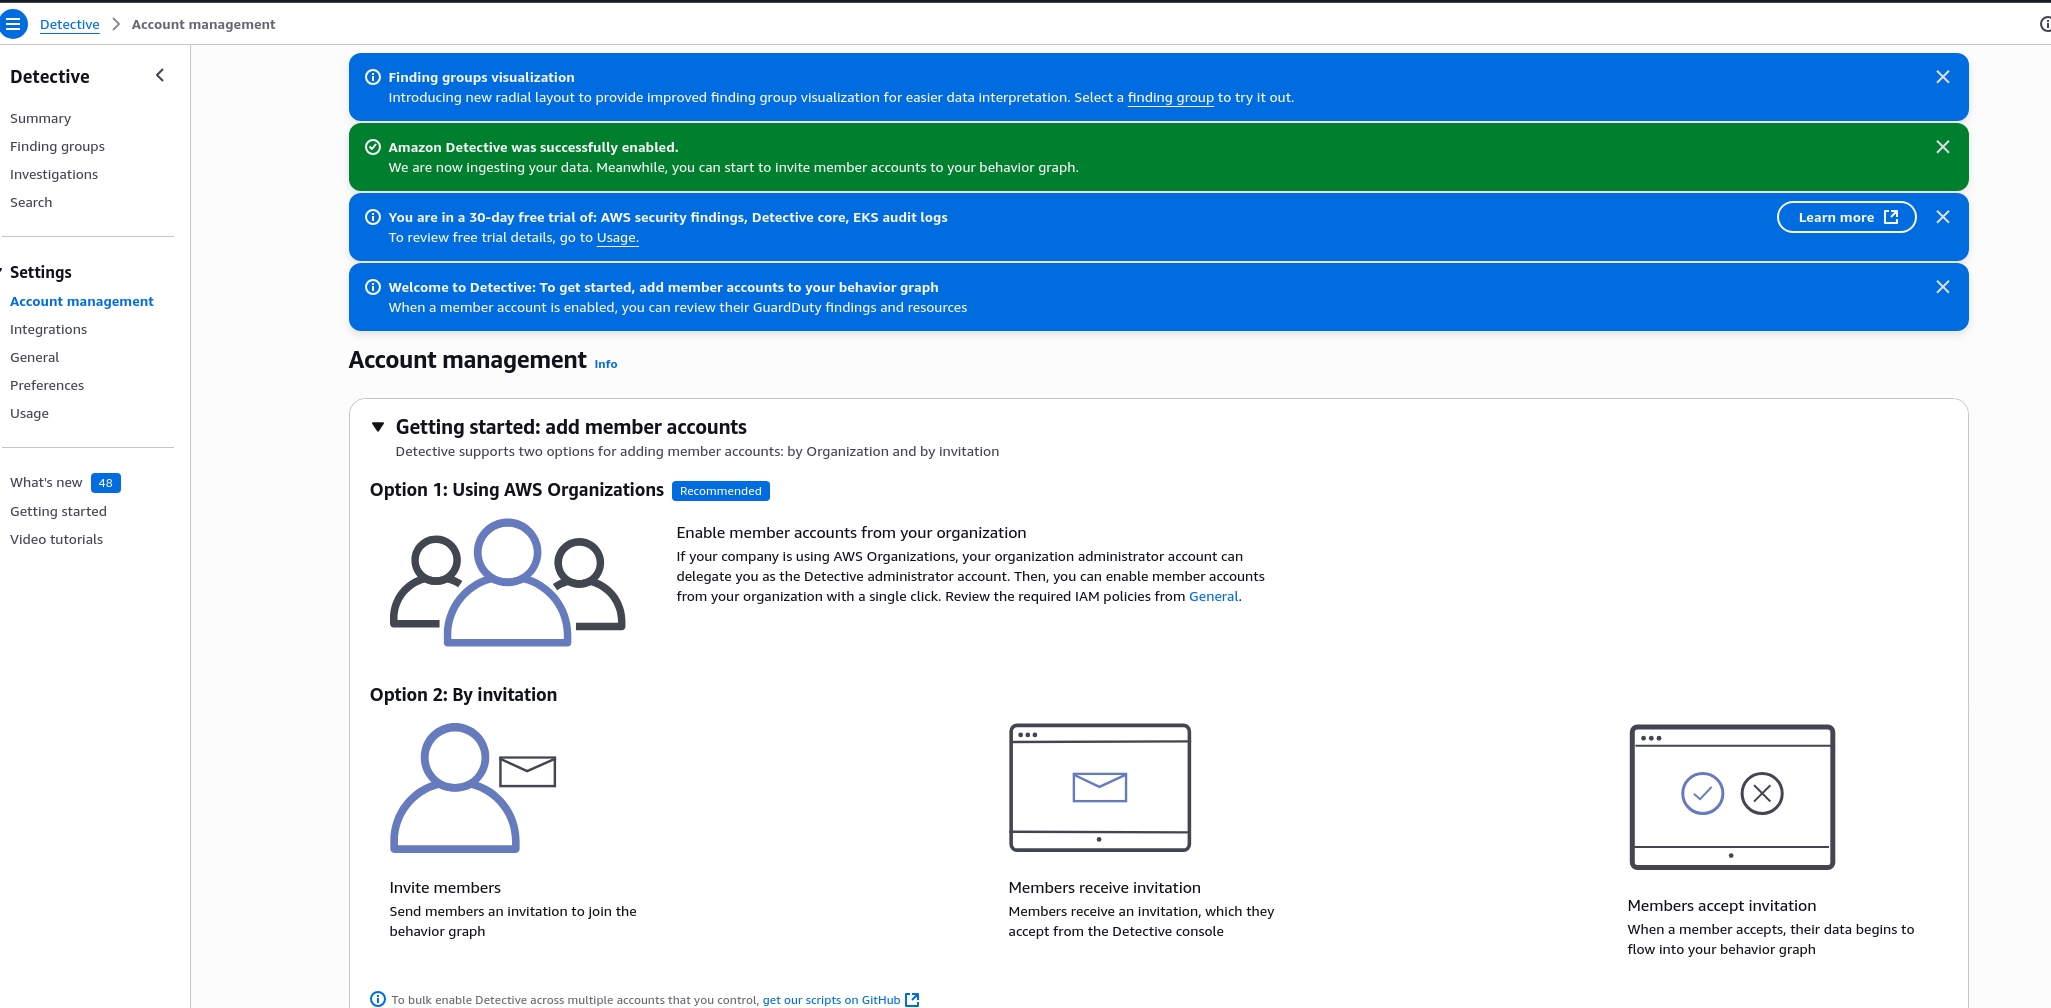Collapse the Settings section
2051x1008 pixels.
[x=3, y=272]
